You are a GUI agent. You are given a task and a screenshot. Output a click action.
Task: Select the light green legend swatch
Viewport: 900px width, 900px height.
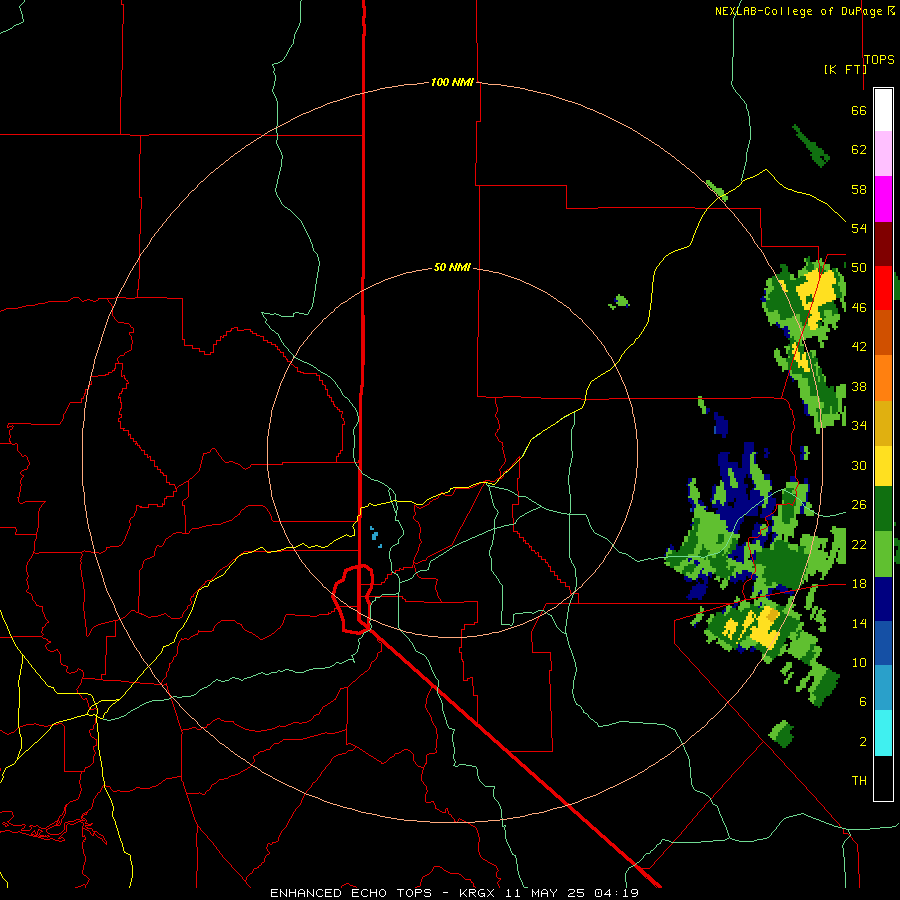pos(883,554)
